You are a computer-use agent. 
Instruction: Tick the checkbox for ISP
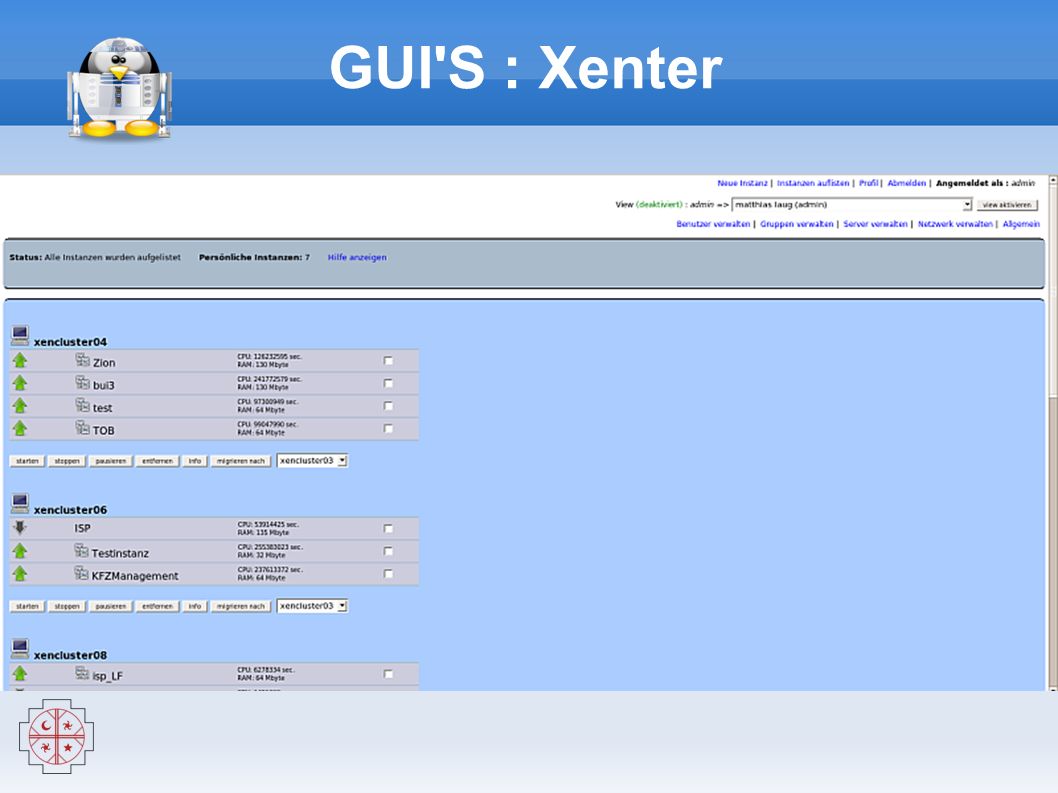pos(388,528)
